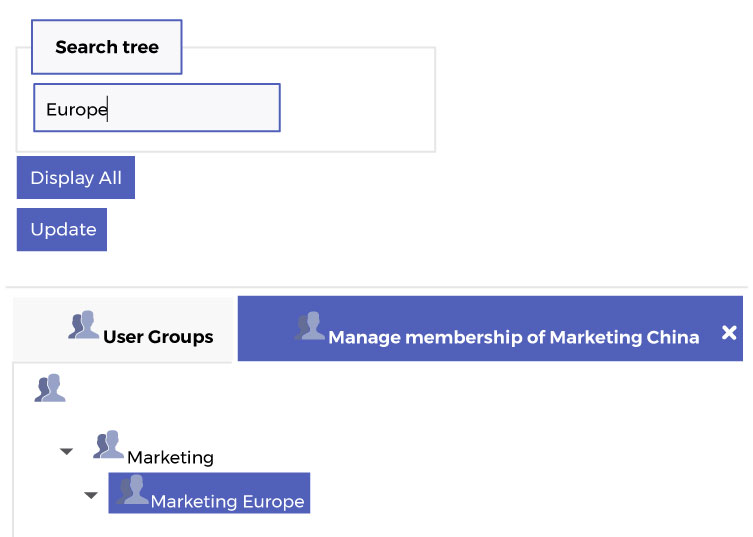Click the people icon on User Groups tab
This screenshot has width=753, height=537.
point(84,325)
